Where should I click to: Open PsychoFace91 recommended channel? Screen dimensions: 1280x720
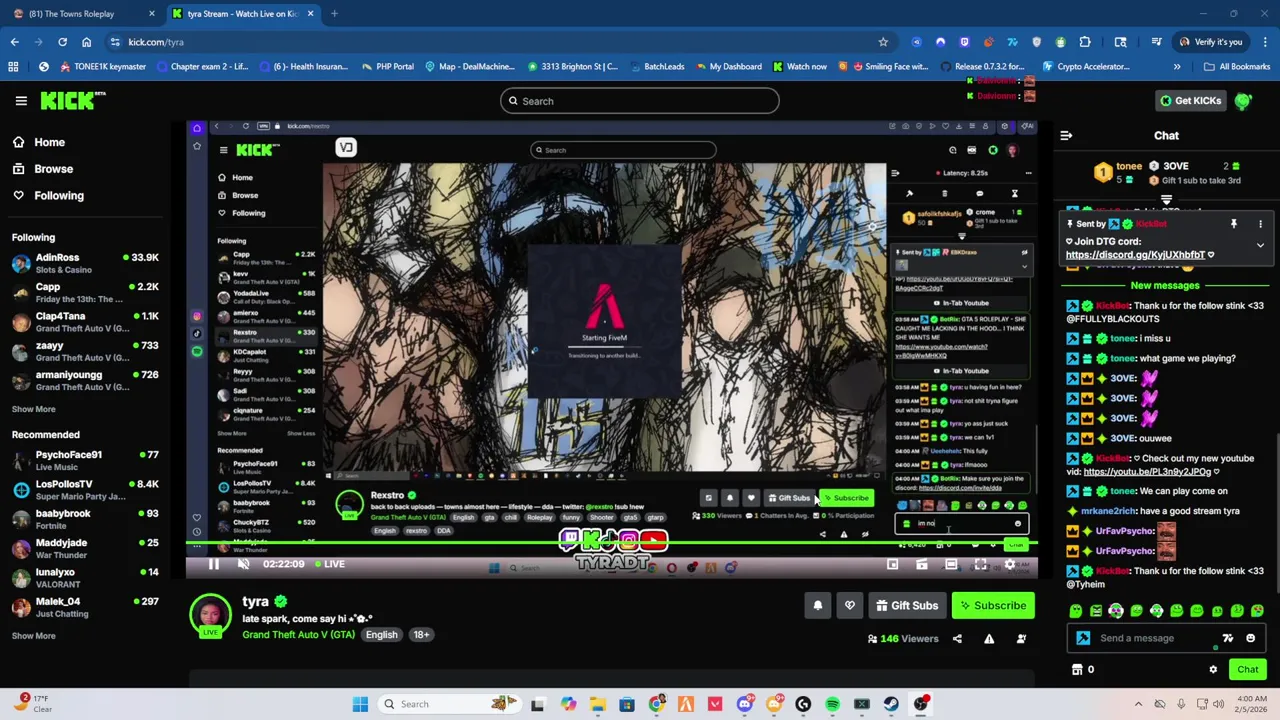[84, 460]
